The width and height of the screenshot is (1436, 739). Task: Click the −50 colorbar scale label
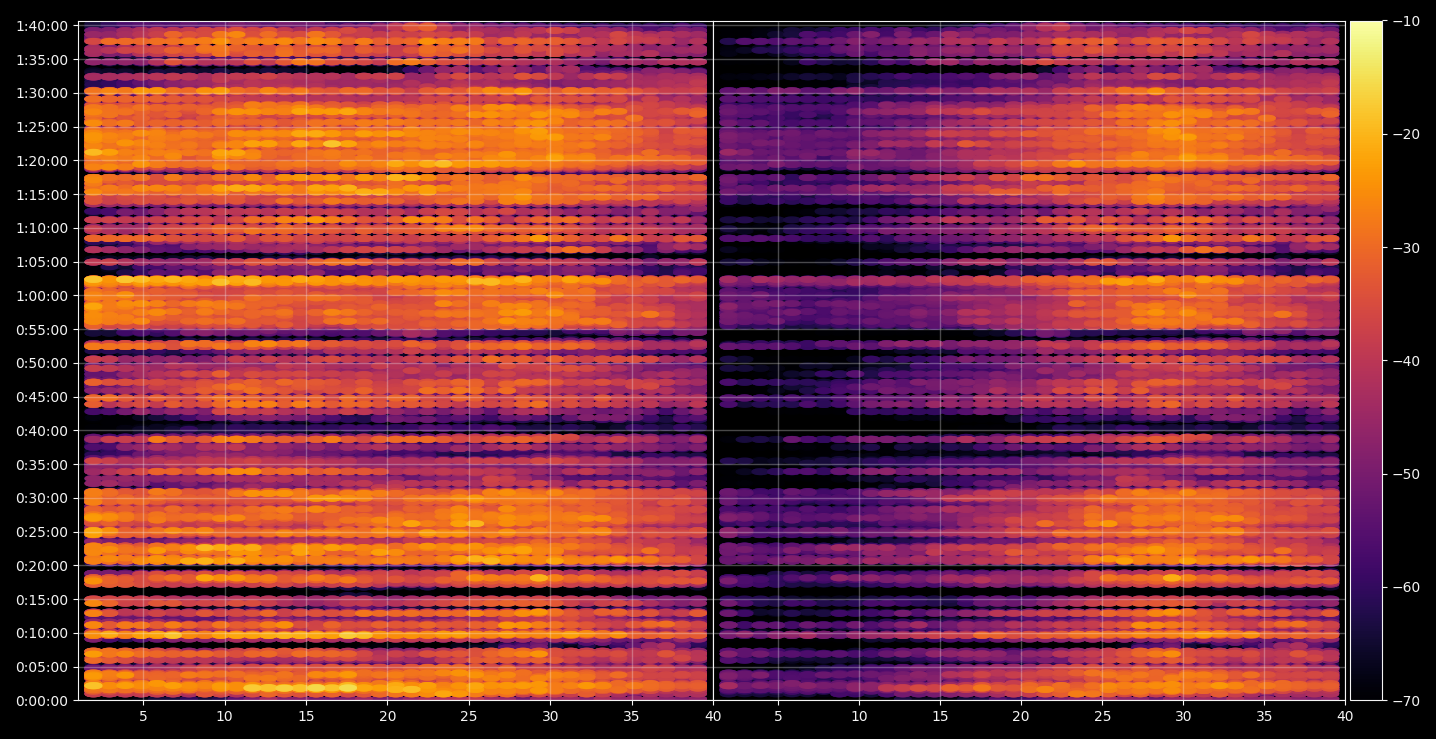1405,474
